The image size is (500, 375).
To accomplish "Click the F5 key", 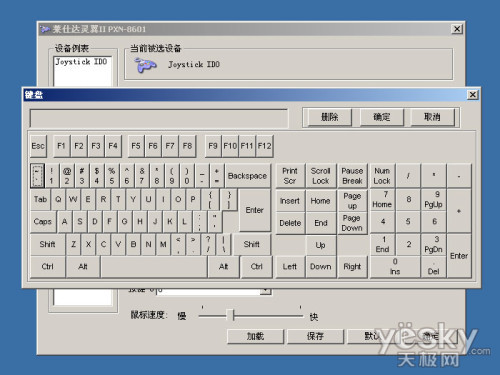I will click(136, 146).
